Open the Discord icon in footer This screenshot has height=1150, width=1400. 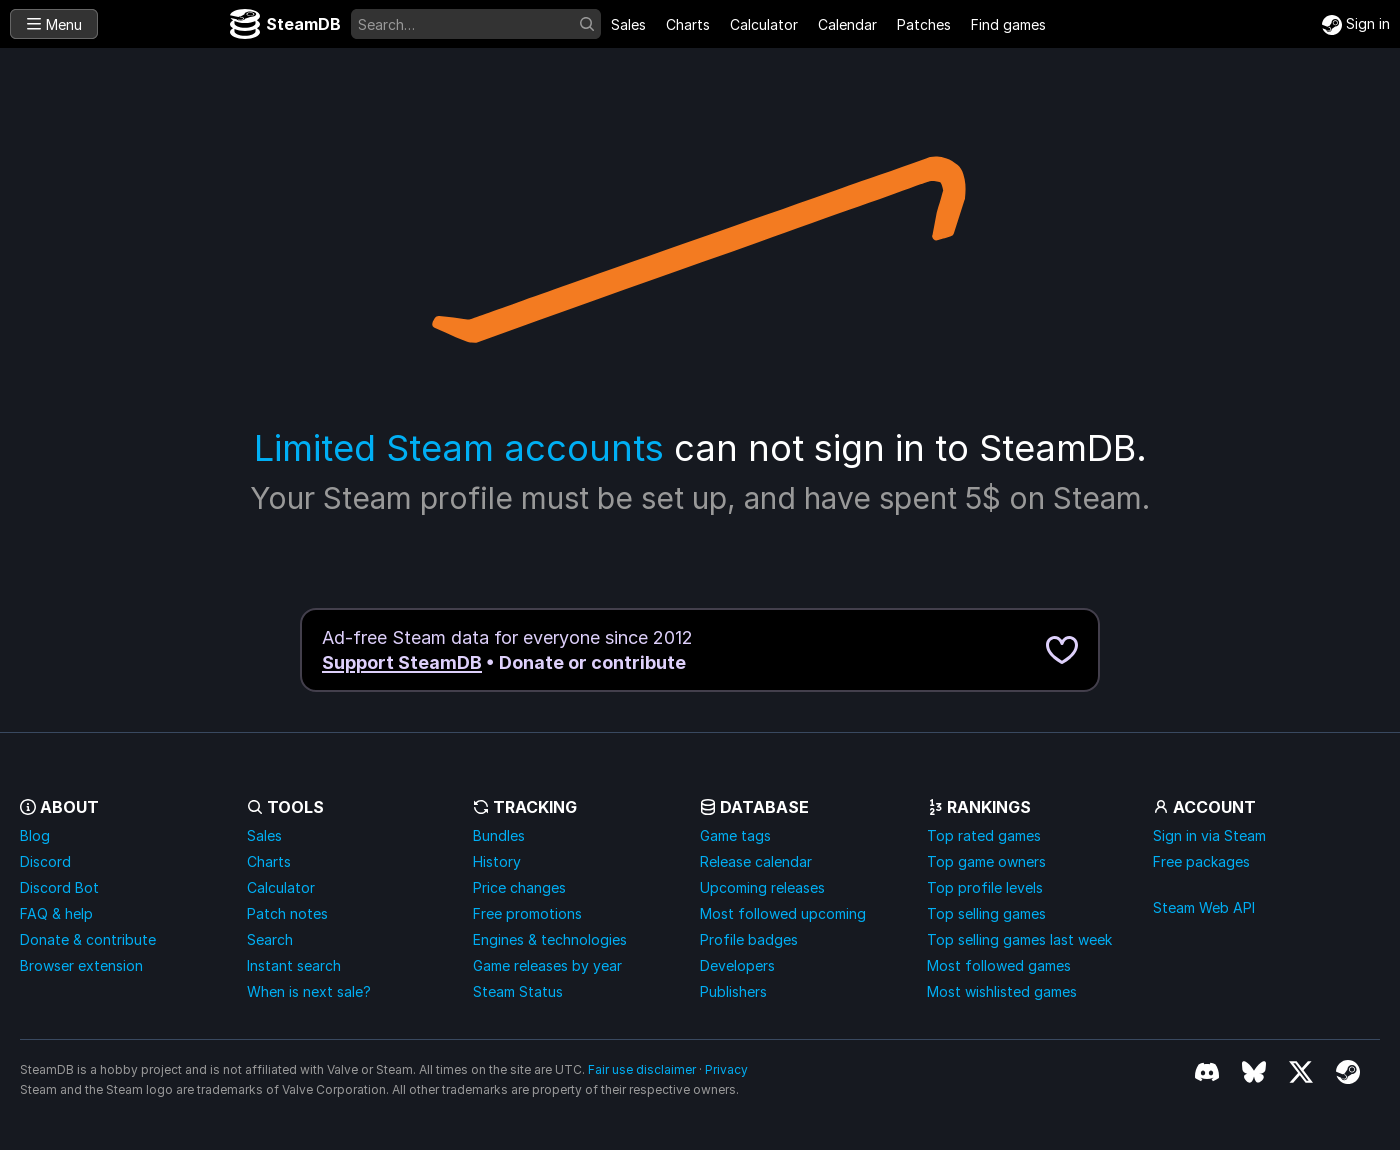(x=1207, y=1072)
